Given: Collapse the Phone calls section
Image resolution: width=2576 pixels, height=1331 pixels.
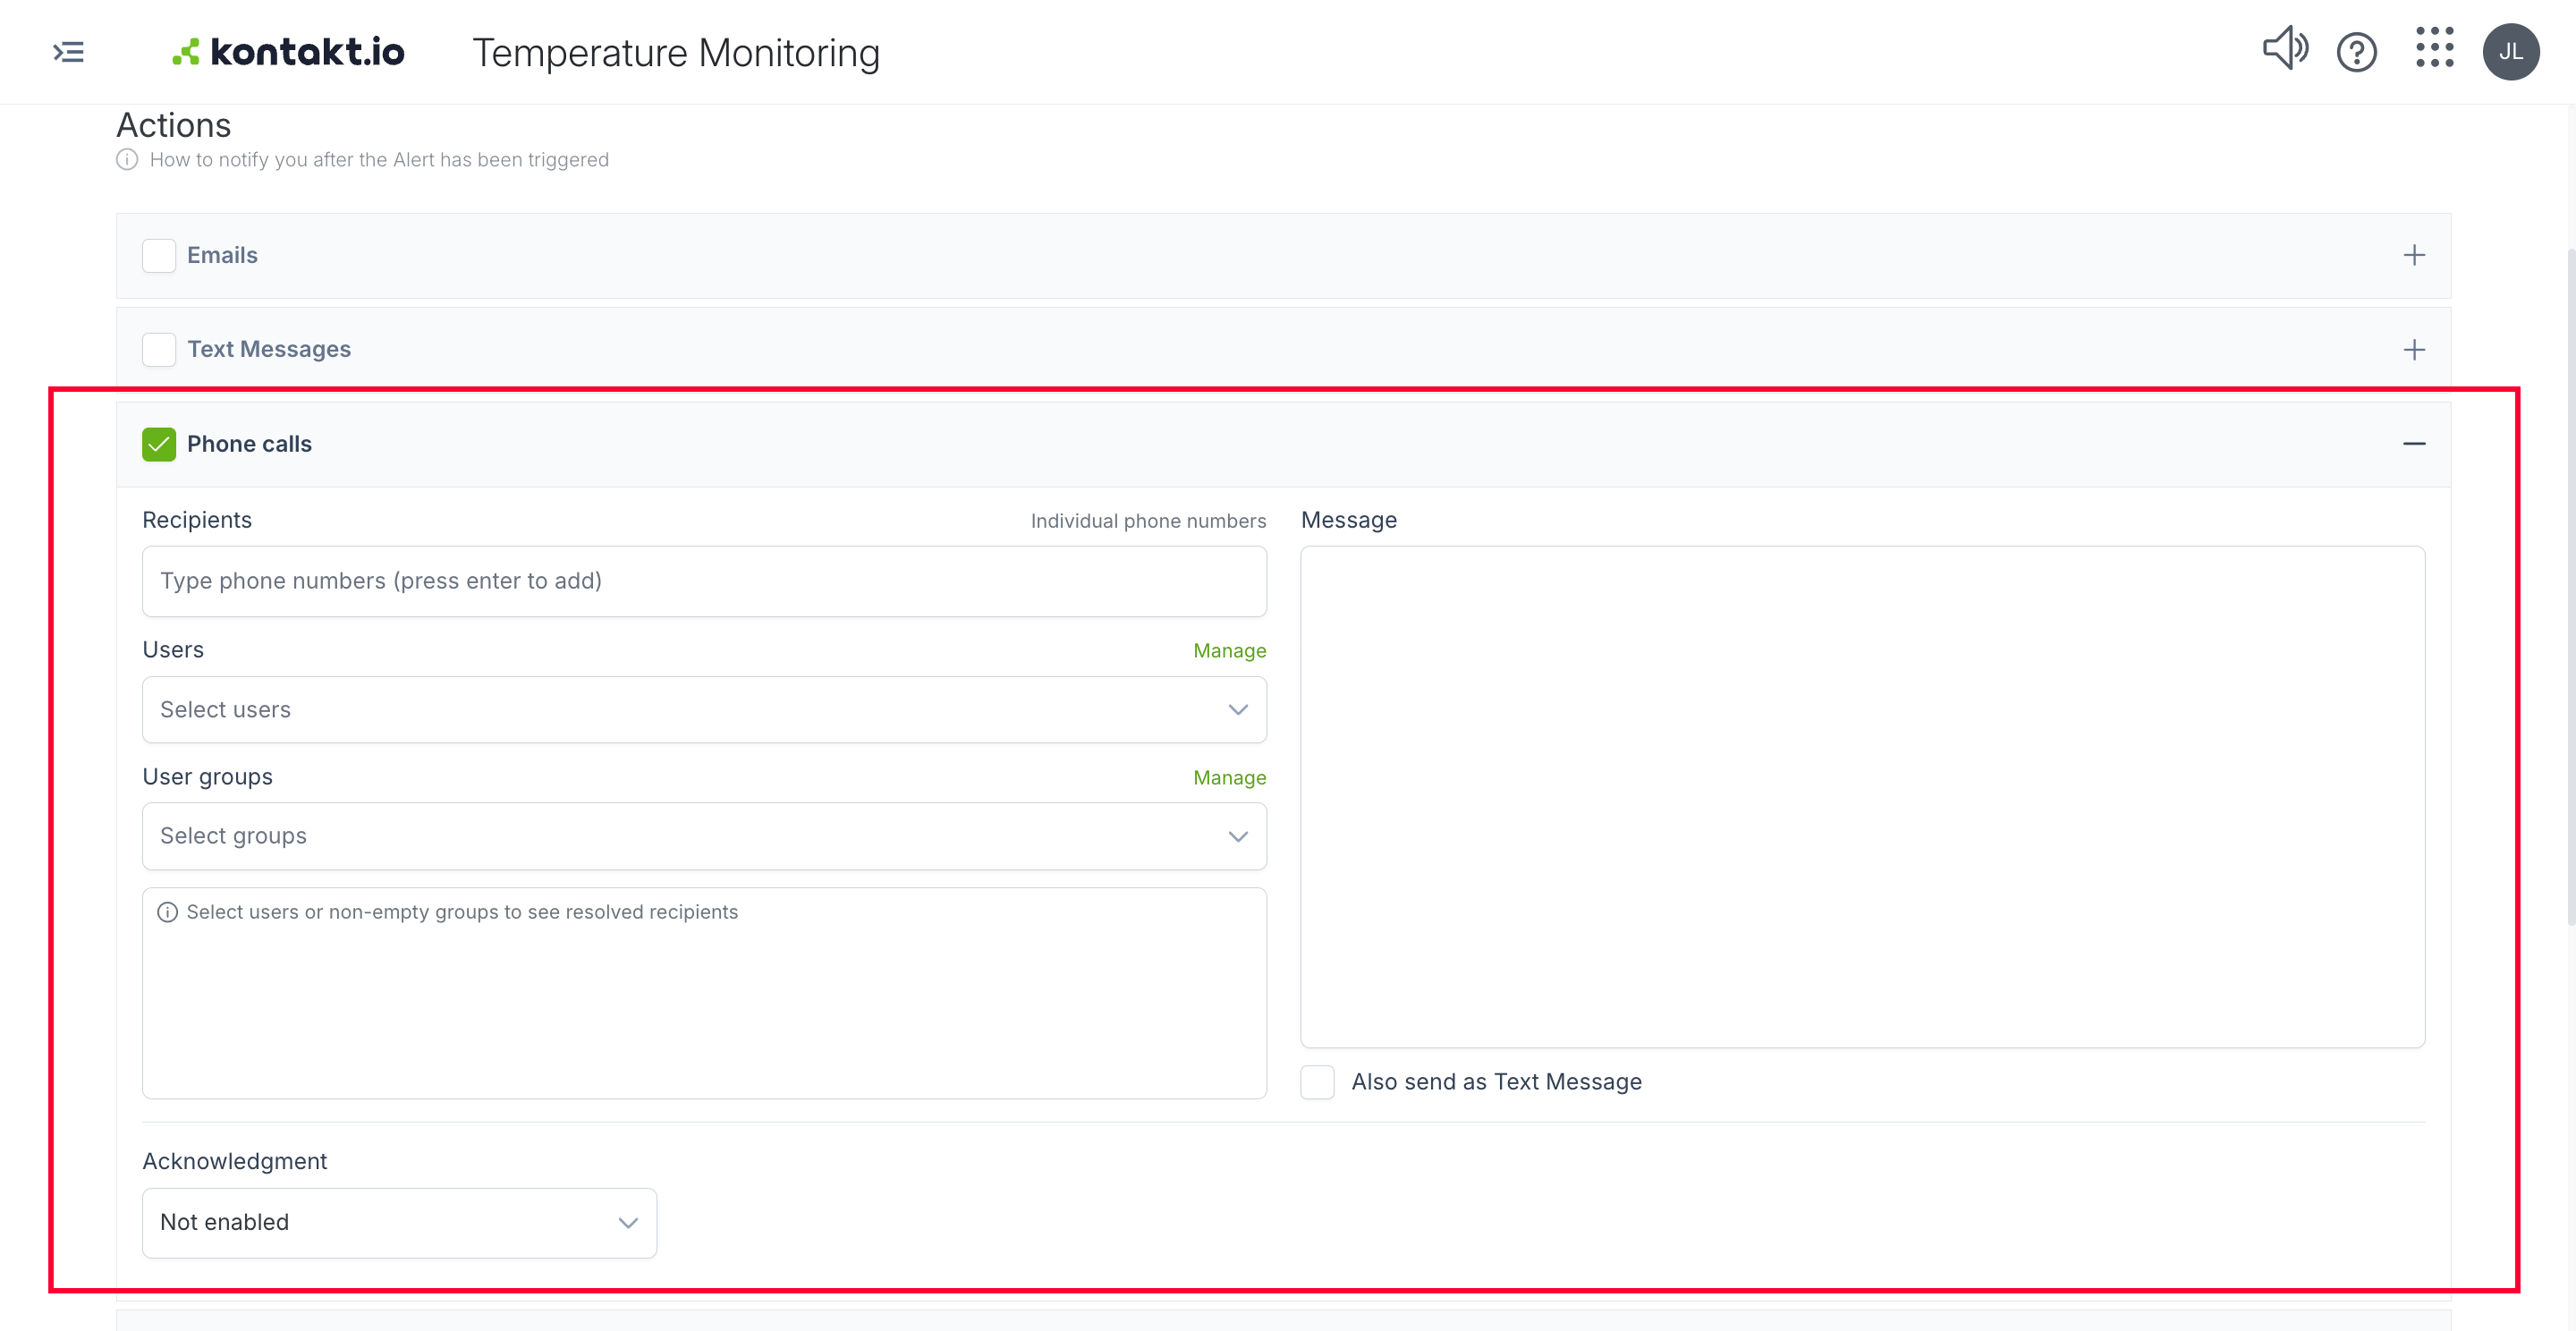Looking at the screenshot, I should 2414,444.
